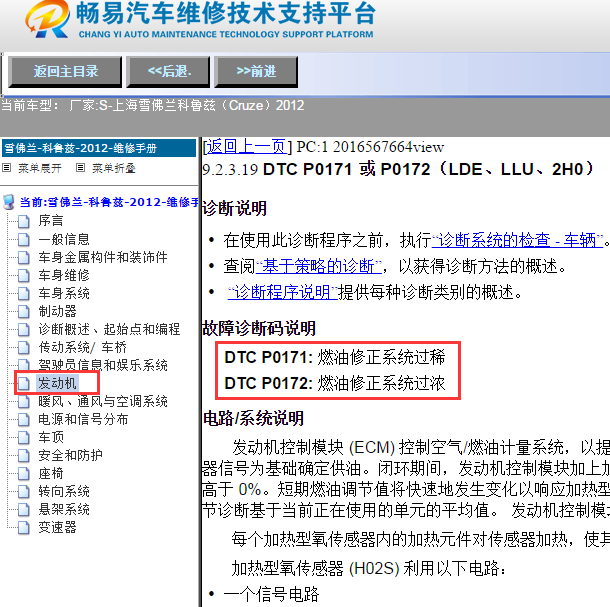Click the DTC P0171 燃油修正系统过稀 line
Screen dimensions: 610x607
point(335,357)
